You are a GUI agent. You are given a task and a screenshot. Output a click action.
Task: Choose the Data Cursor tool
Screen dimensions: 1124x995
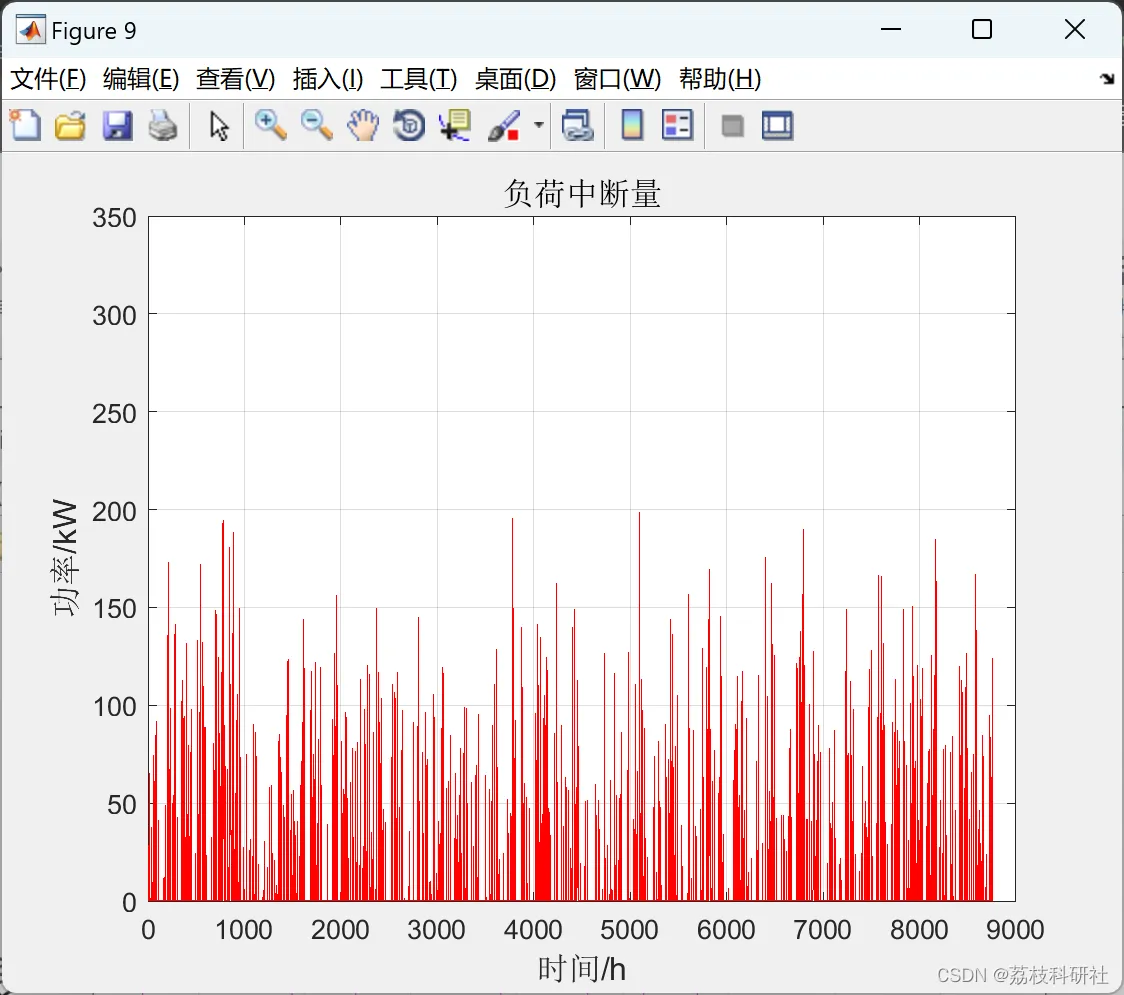click(455, 125)
